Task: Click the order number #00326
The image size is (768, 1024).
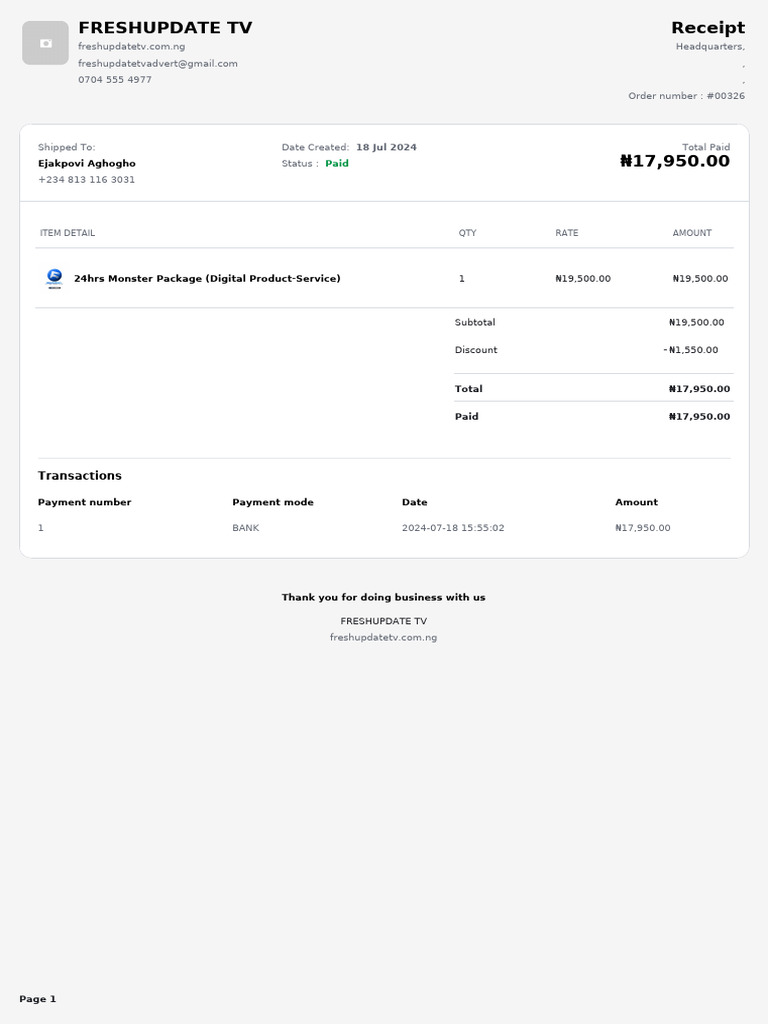Action: tap(725, 96)
